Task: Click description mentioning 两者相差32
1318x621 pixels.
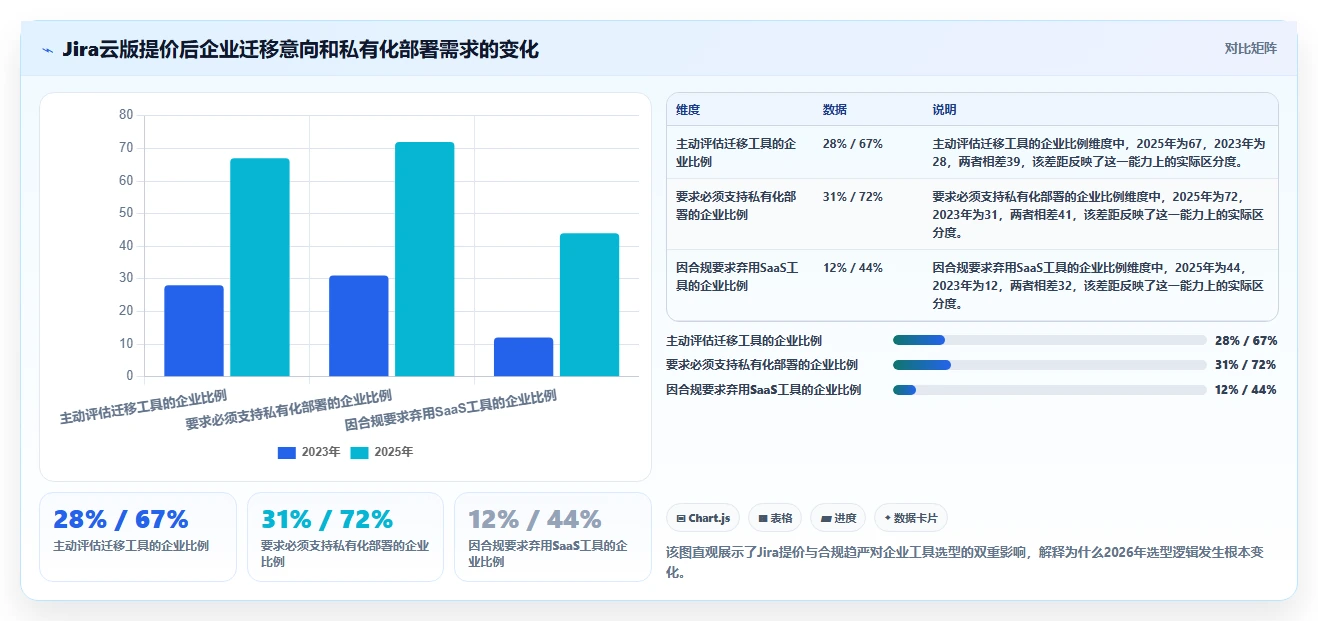Action: [1099, 285]
